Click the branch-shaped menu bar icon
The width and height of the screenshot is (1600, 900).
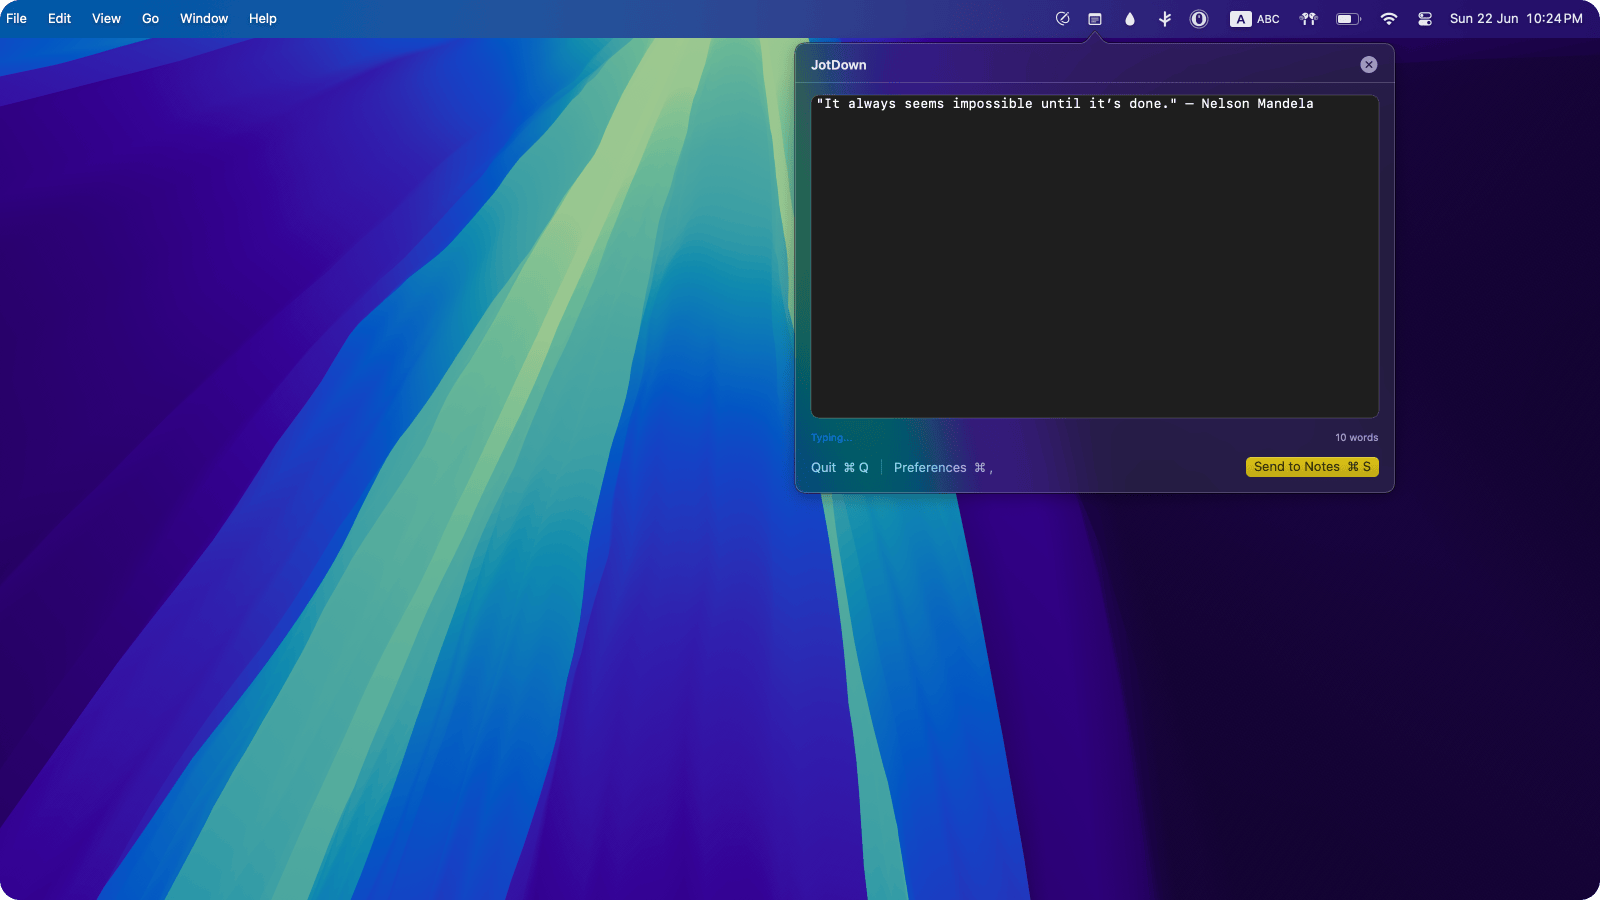point(1165,19)
